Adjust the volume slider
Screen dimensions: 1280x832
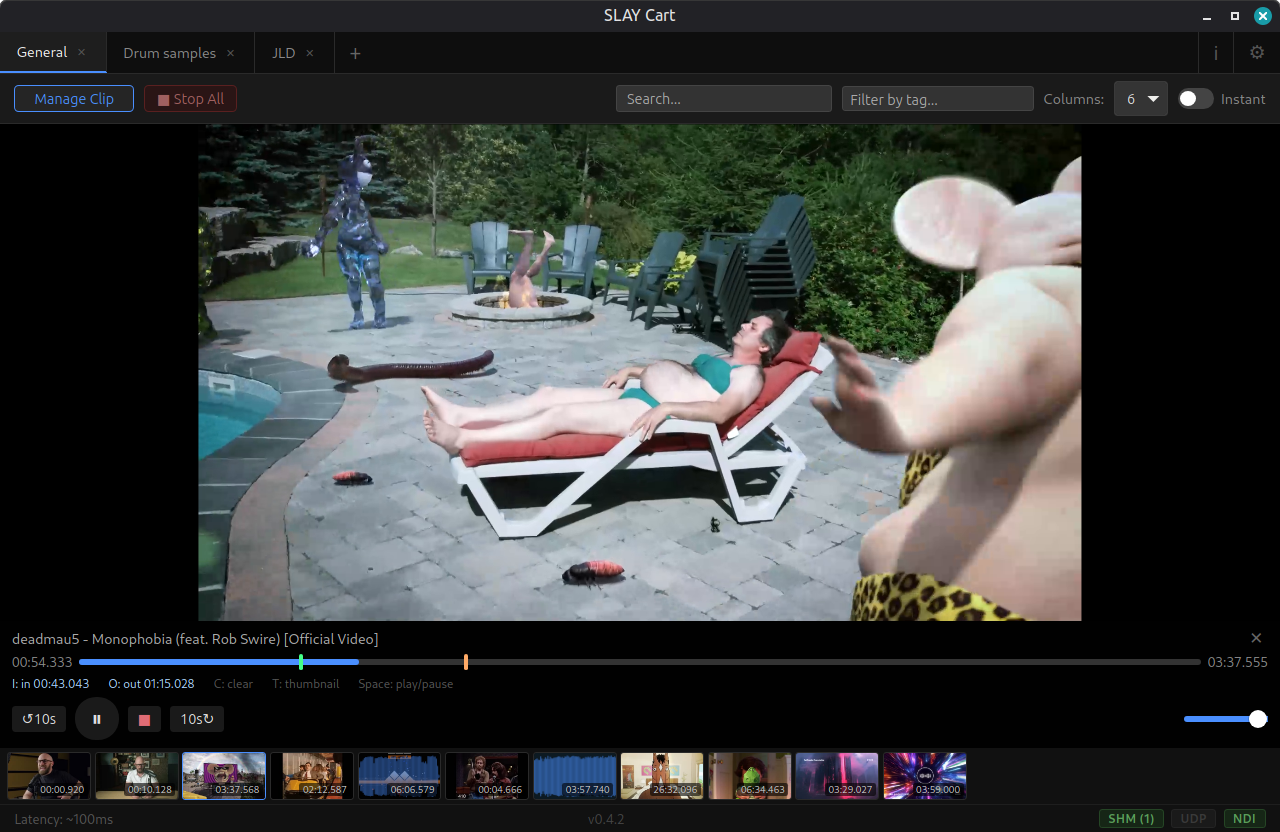[x=1225, y=719]
